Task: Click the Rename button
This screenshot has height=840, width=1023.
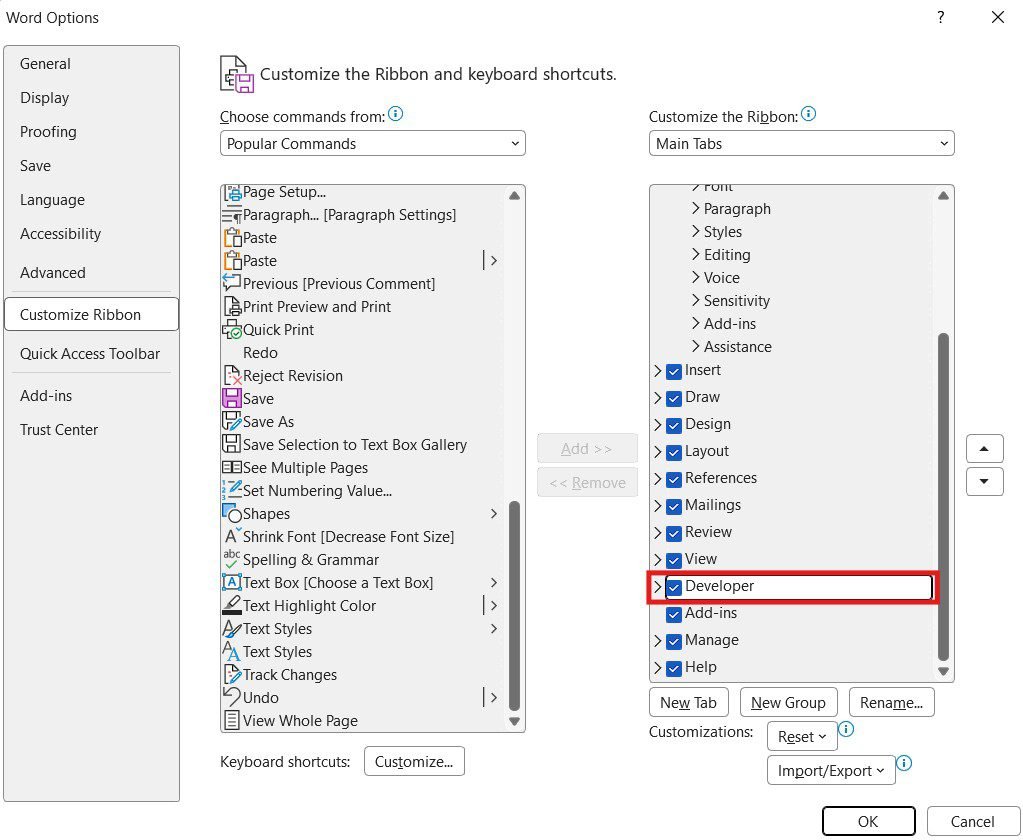Action: 891,702
